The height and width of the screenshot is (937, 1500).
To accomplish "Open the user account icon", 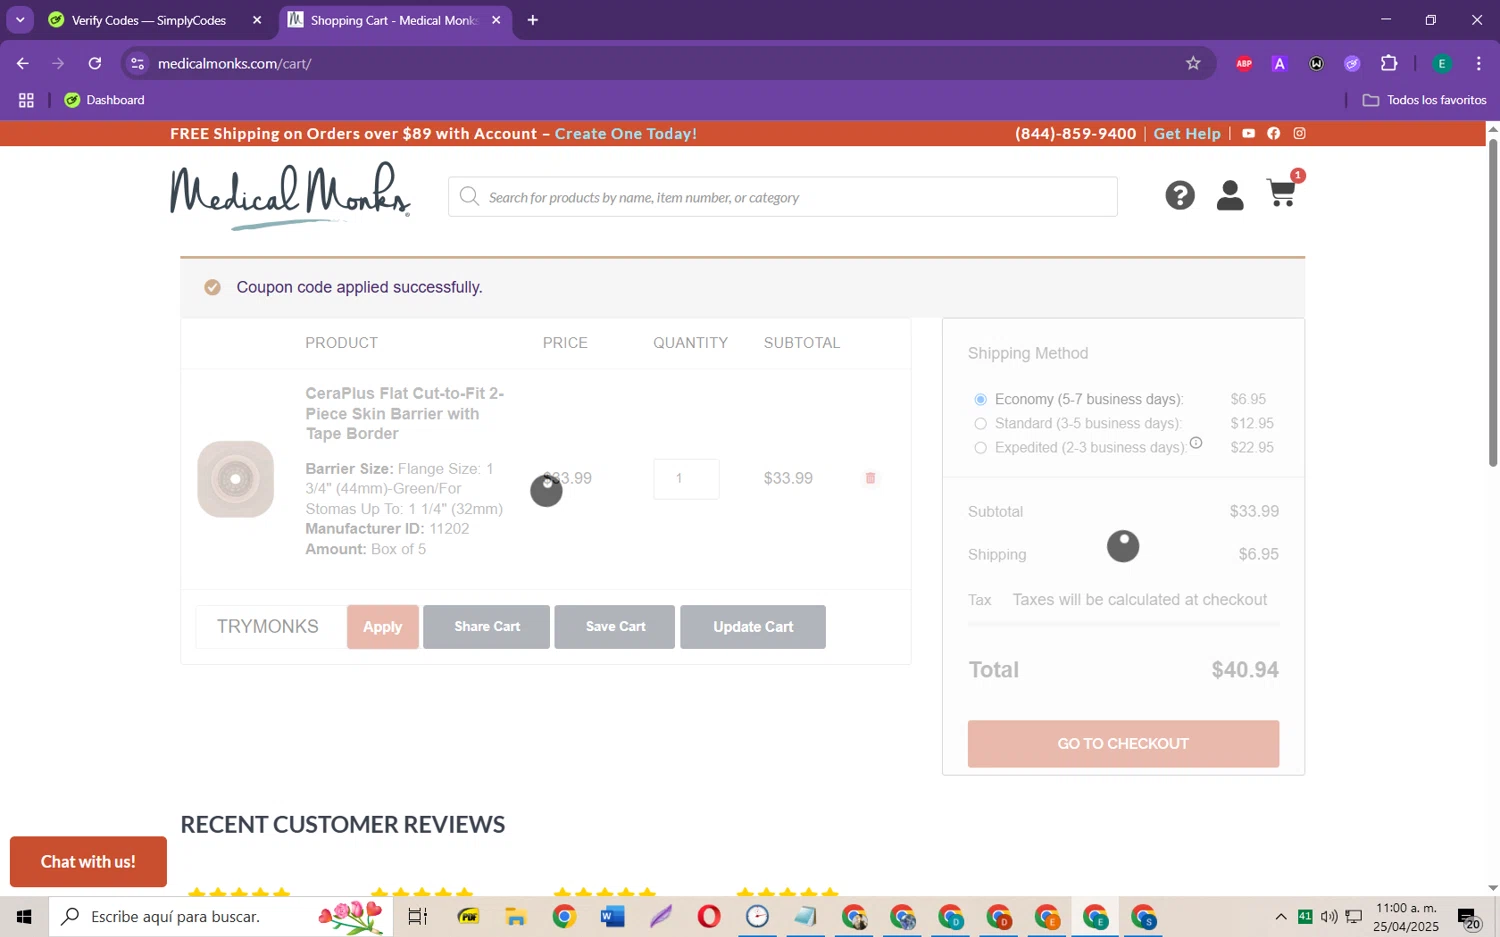I will pos(1230,196).
